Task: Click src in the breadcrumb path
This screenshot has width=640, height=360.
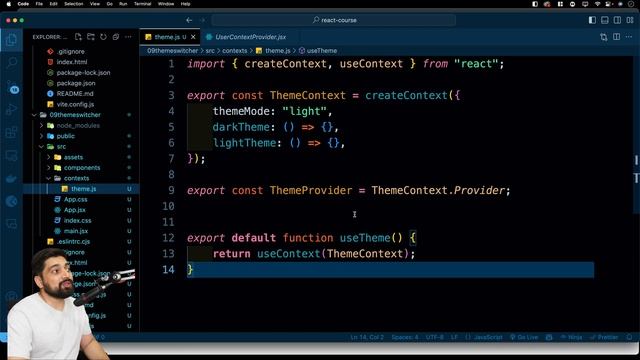Action: tap(210, 51)
